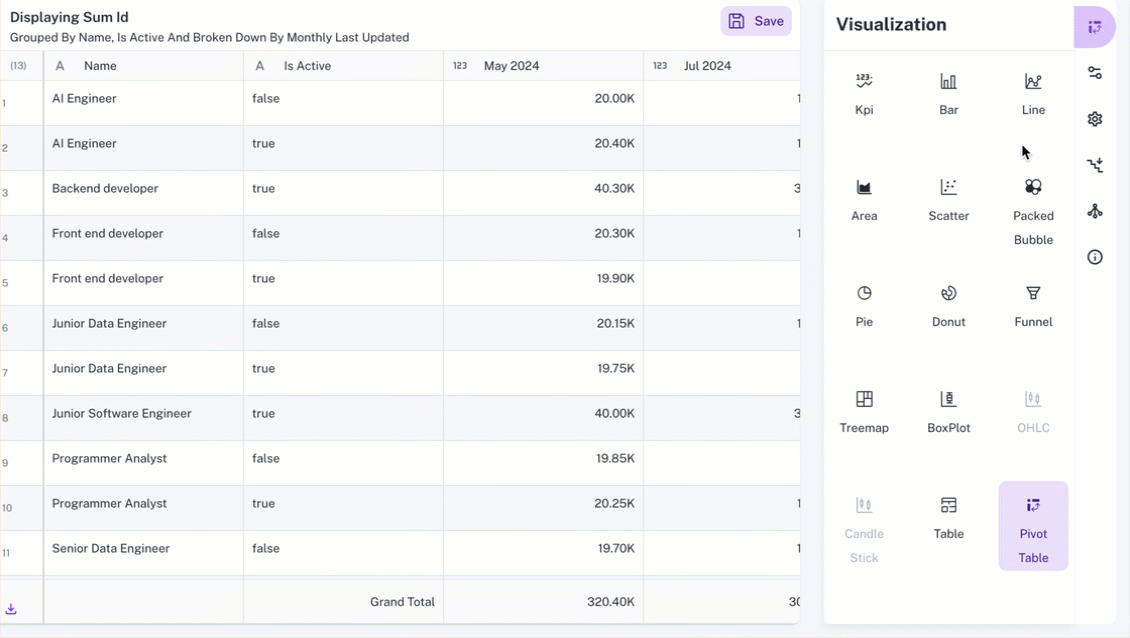1130x638 pixels.
Task: Click the hierarchy tree icon in the side rail
Action: (x=1095, y=211)
